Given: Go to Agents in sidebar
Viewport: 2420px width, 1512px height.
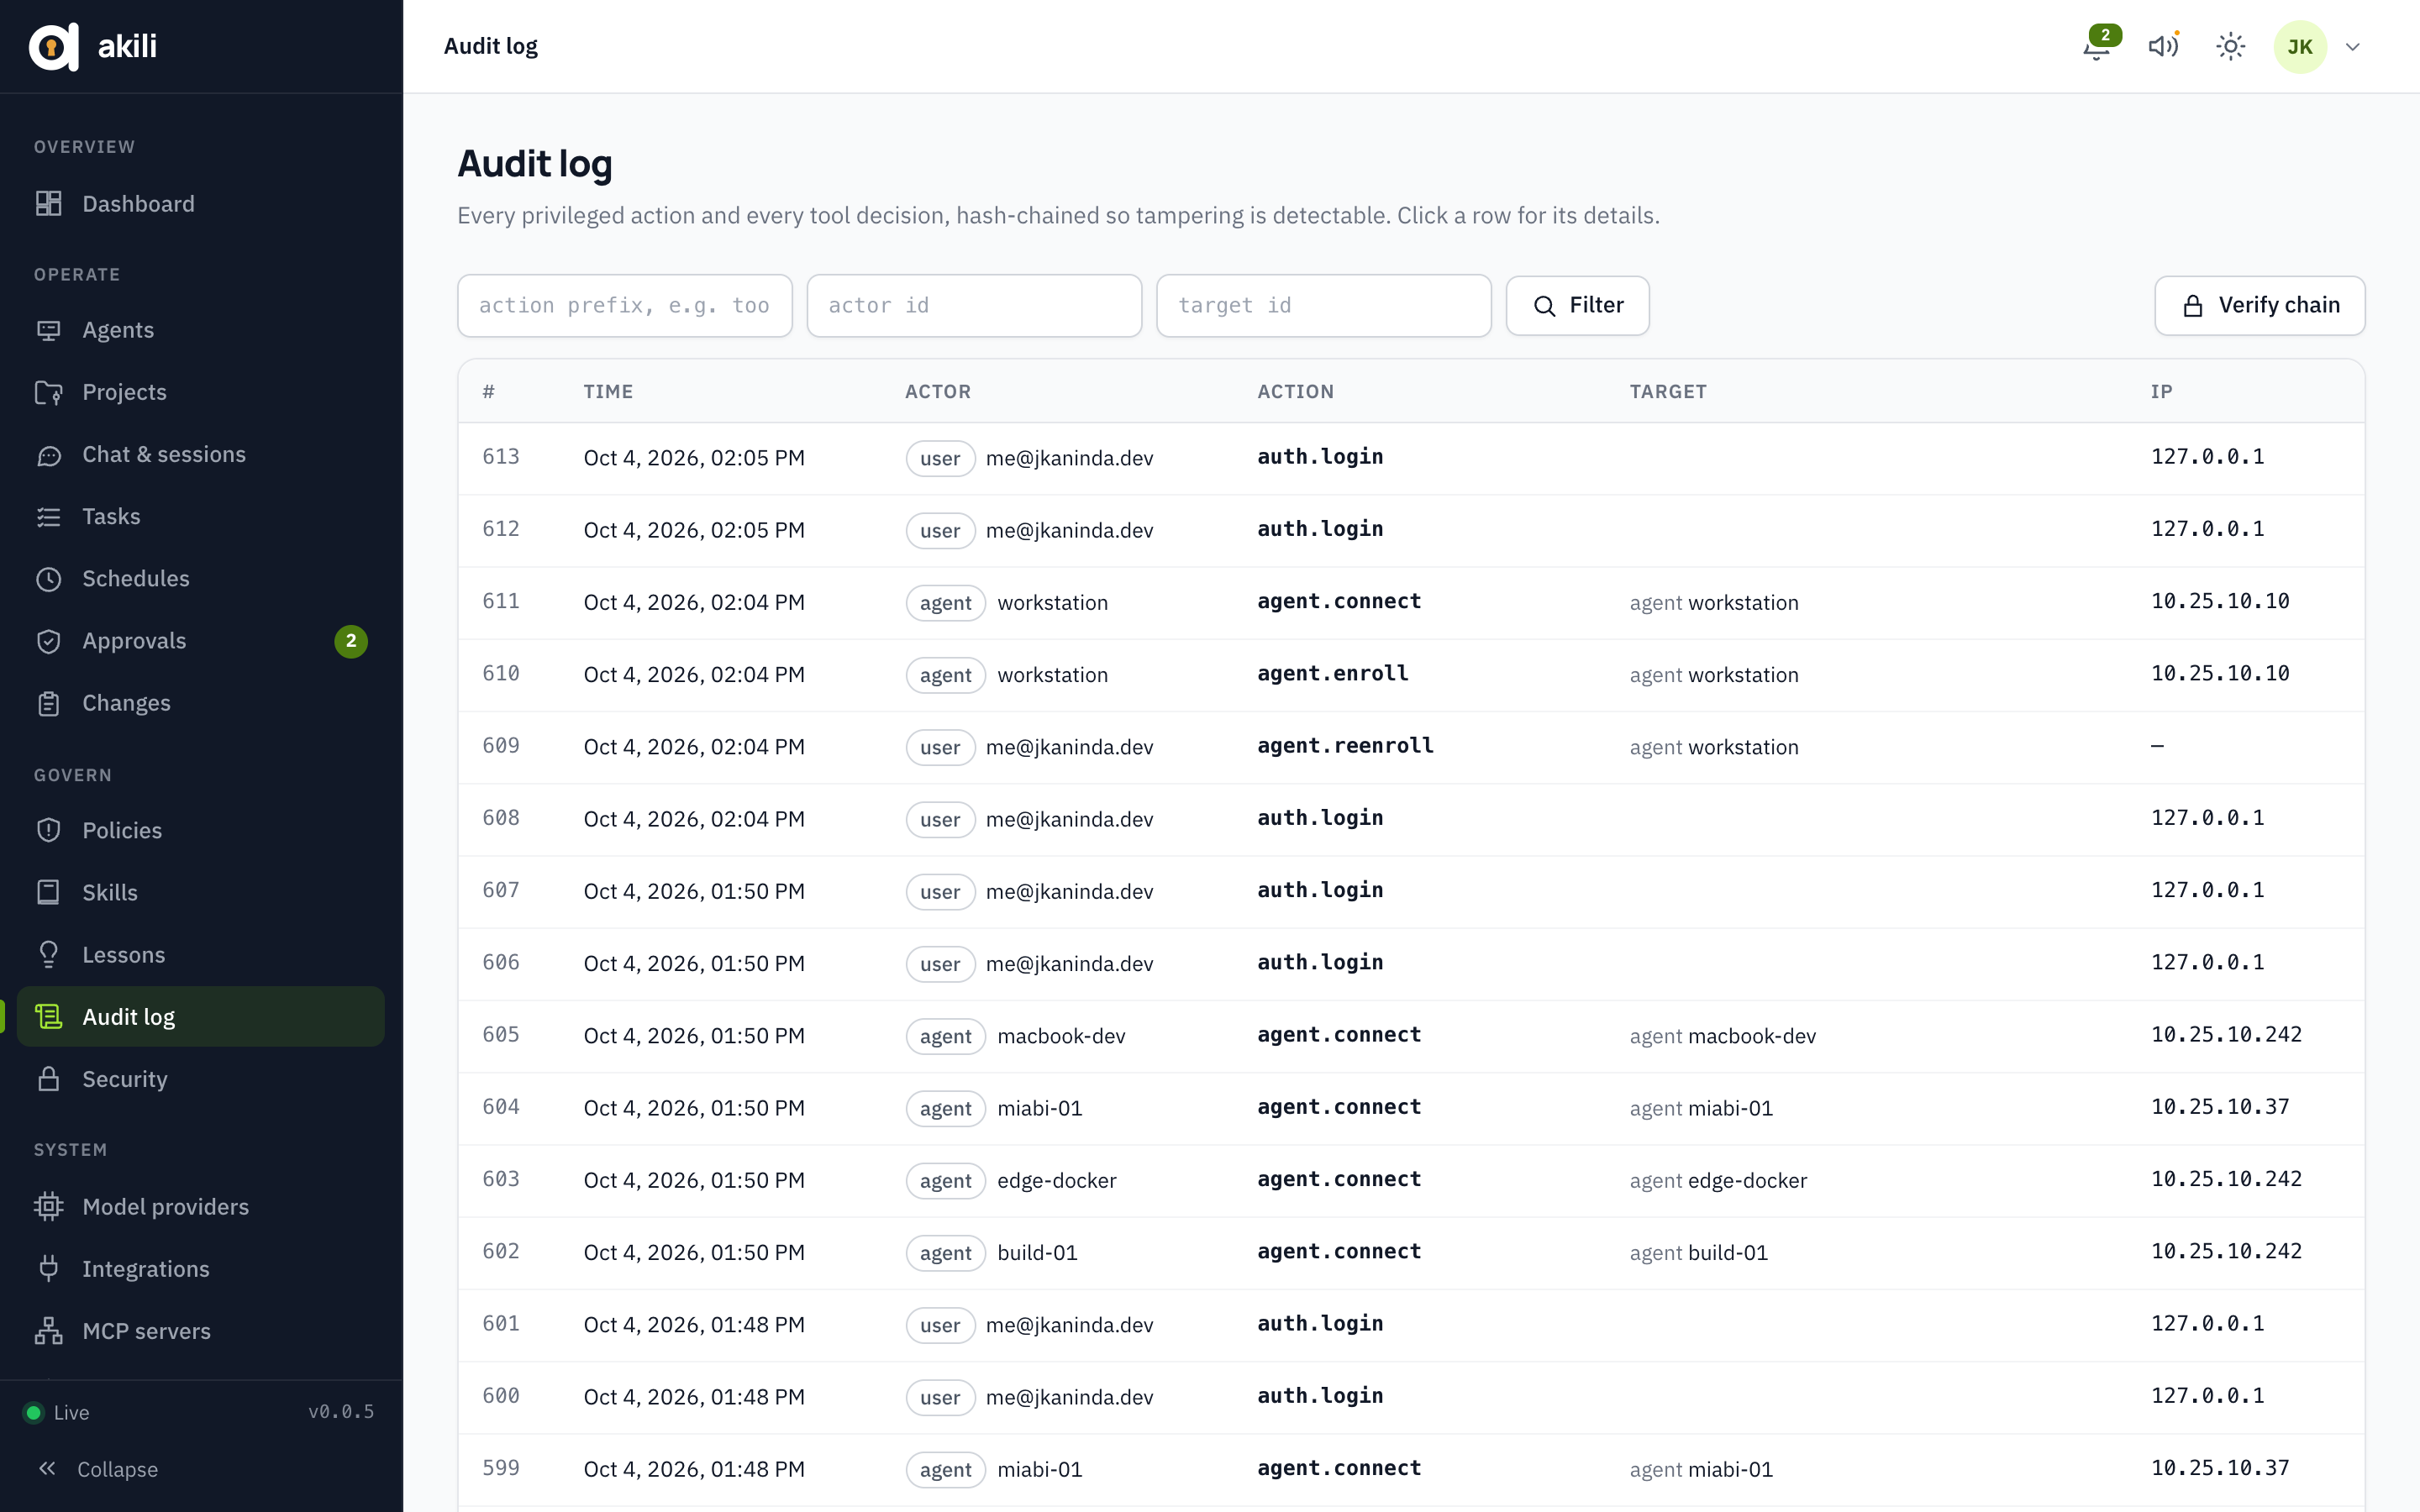Looking at the screenshot, I should click(x=201, y=330).
